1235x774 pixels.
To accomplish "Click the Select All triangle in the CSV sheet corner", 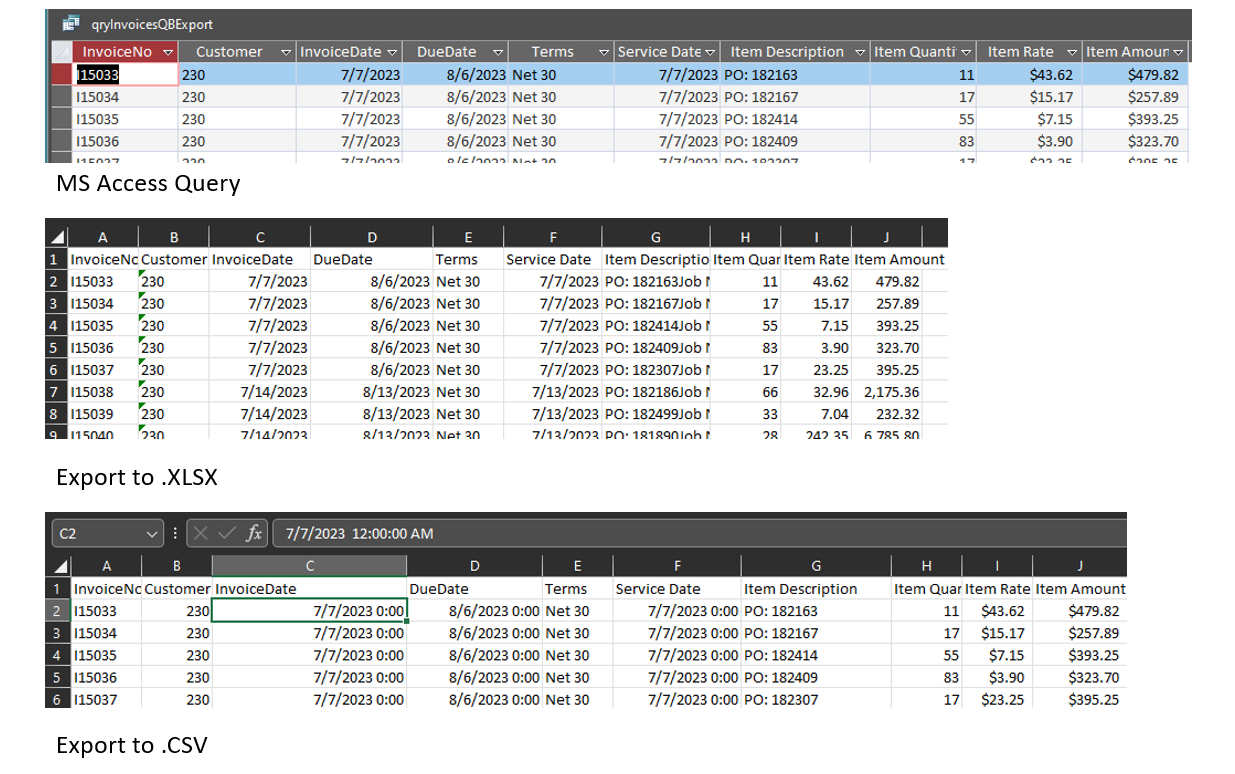I will tap(59, 565).
